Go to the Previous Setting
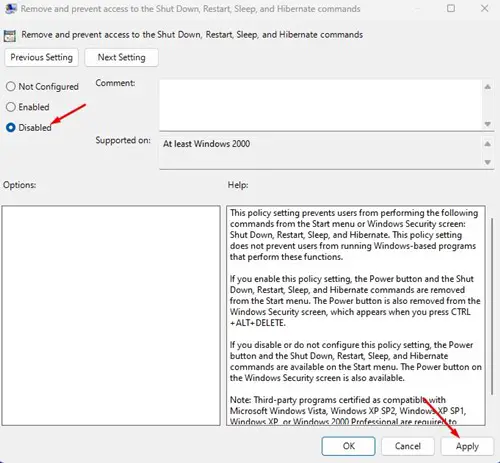The height and width of the screenshot is (463, 500). 41,57
